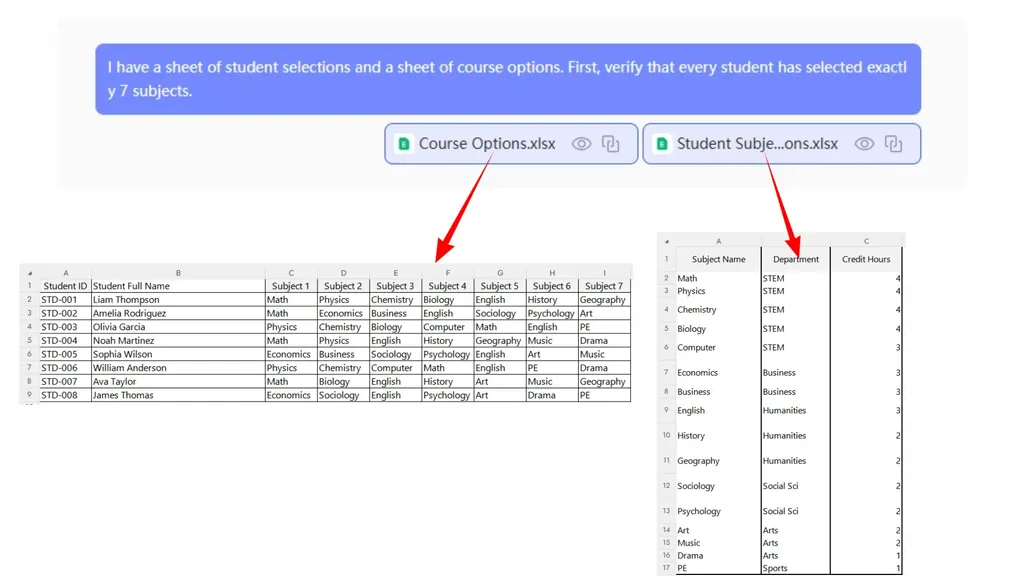Select column F header in the student sheet
The width and height of the screenshot is (1024, 576).
click(x=447, y=273)
